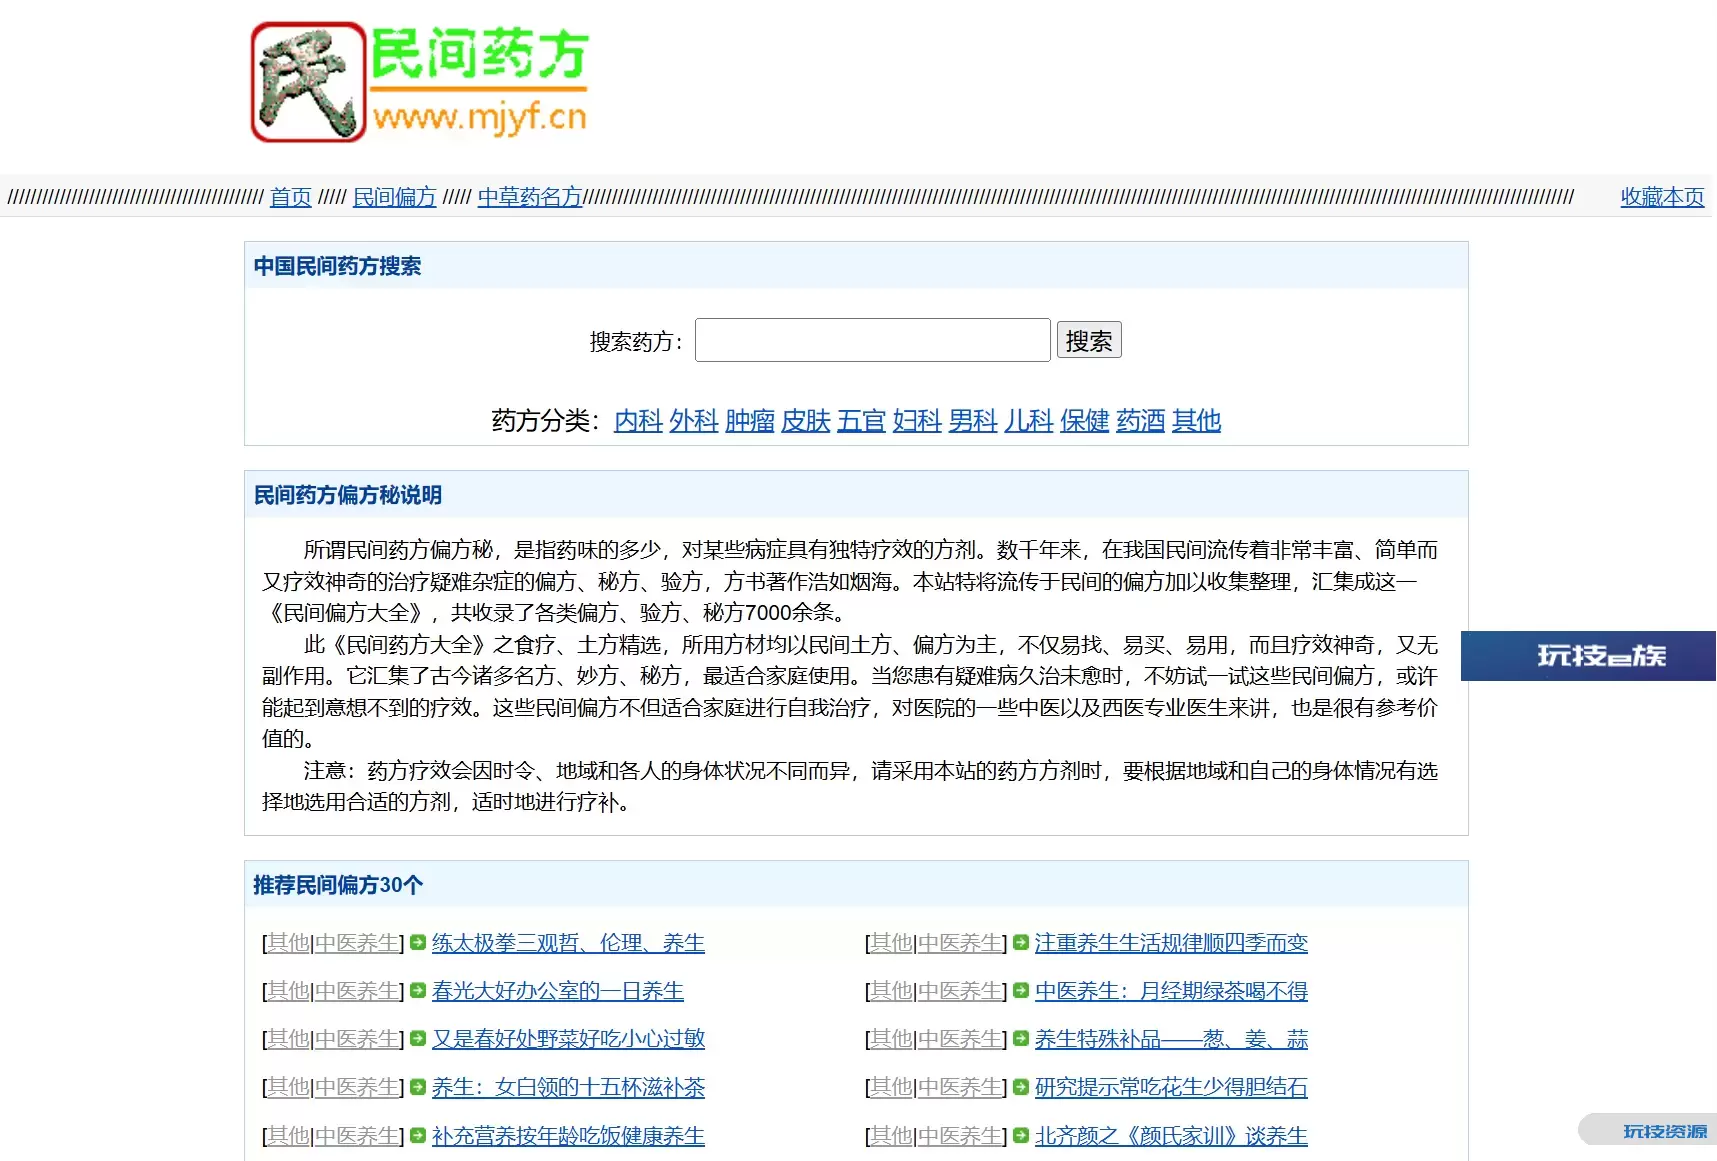Viewport: 1717px width, 1161px height.
Task: Focus the 搜索药方 text input field
Action: click(x=872, y=341)
